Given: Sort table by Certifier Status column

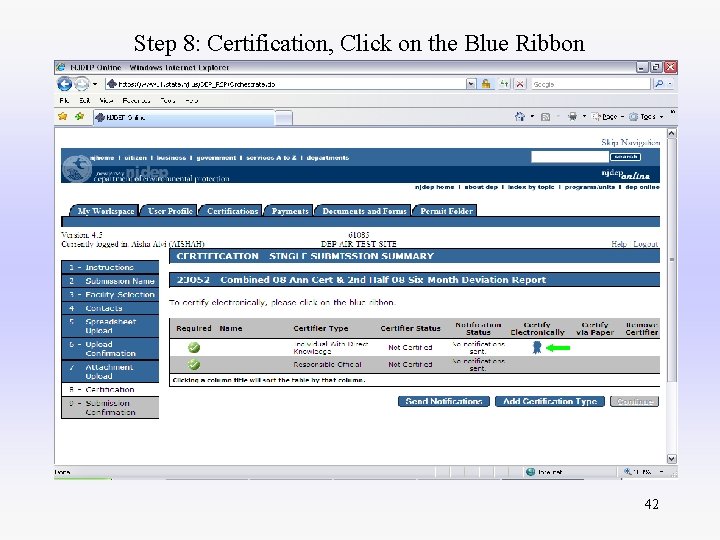Looking at the screenshot, I should [x=410, y=328].
